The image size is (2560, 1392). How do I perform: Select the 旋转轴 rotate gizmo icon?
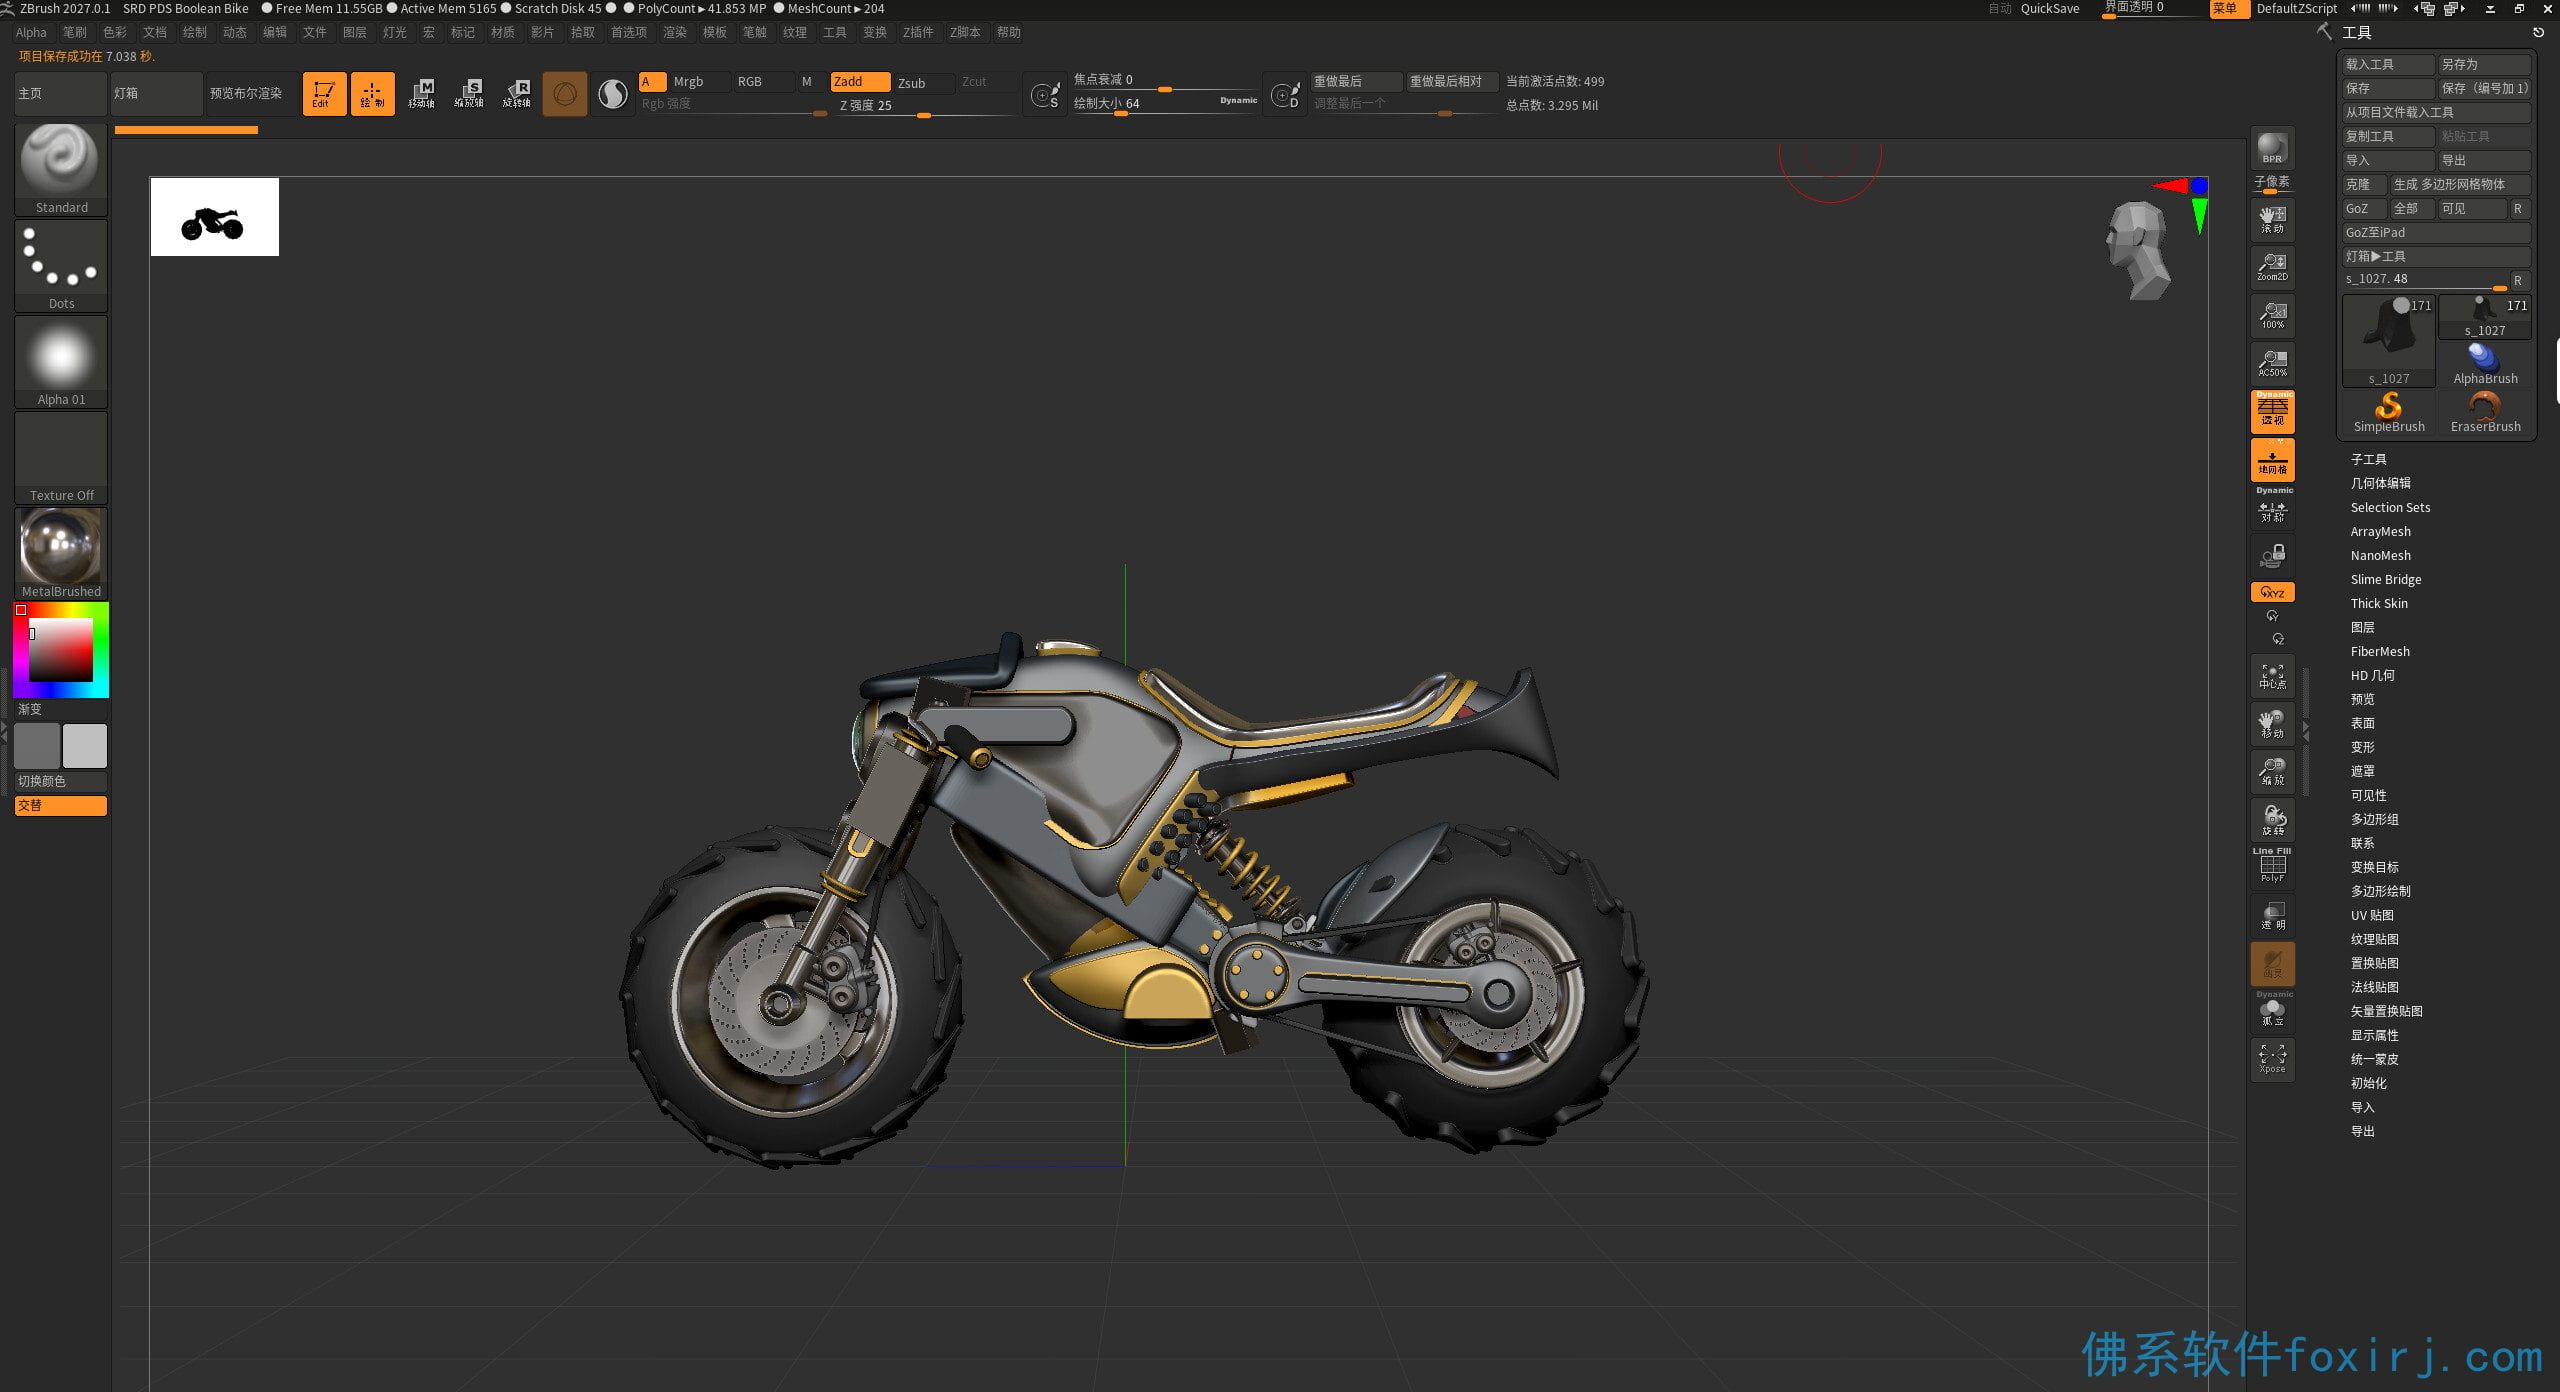pyautogui.click(x=517, y=93)
